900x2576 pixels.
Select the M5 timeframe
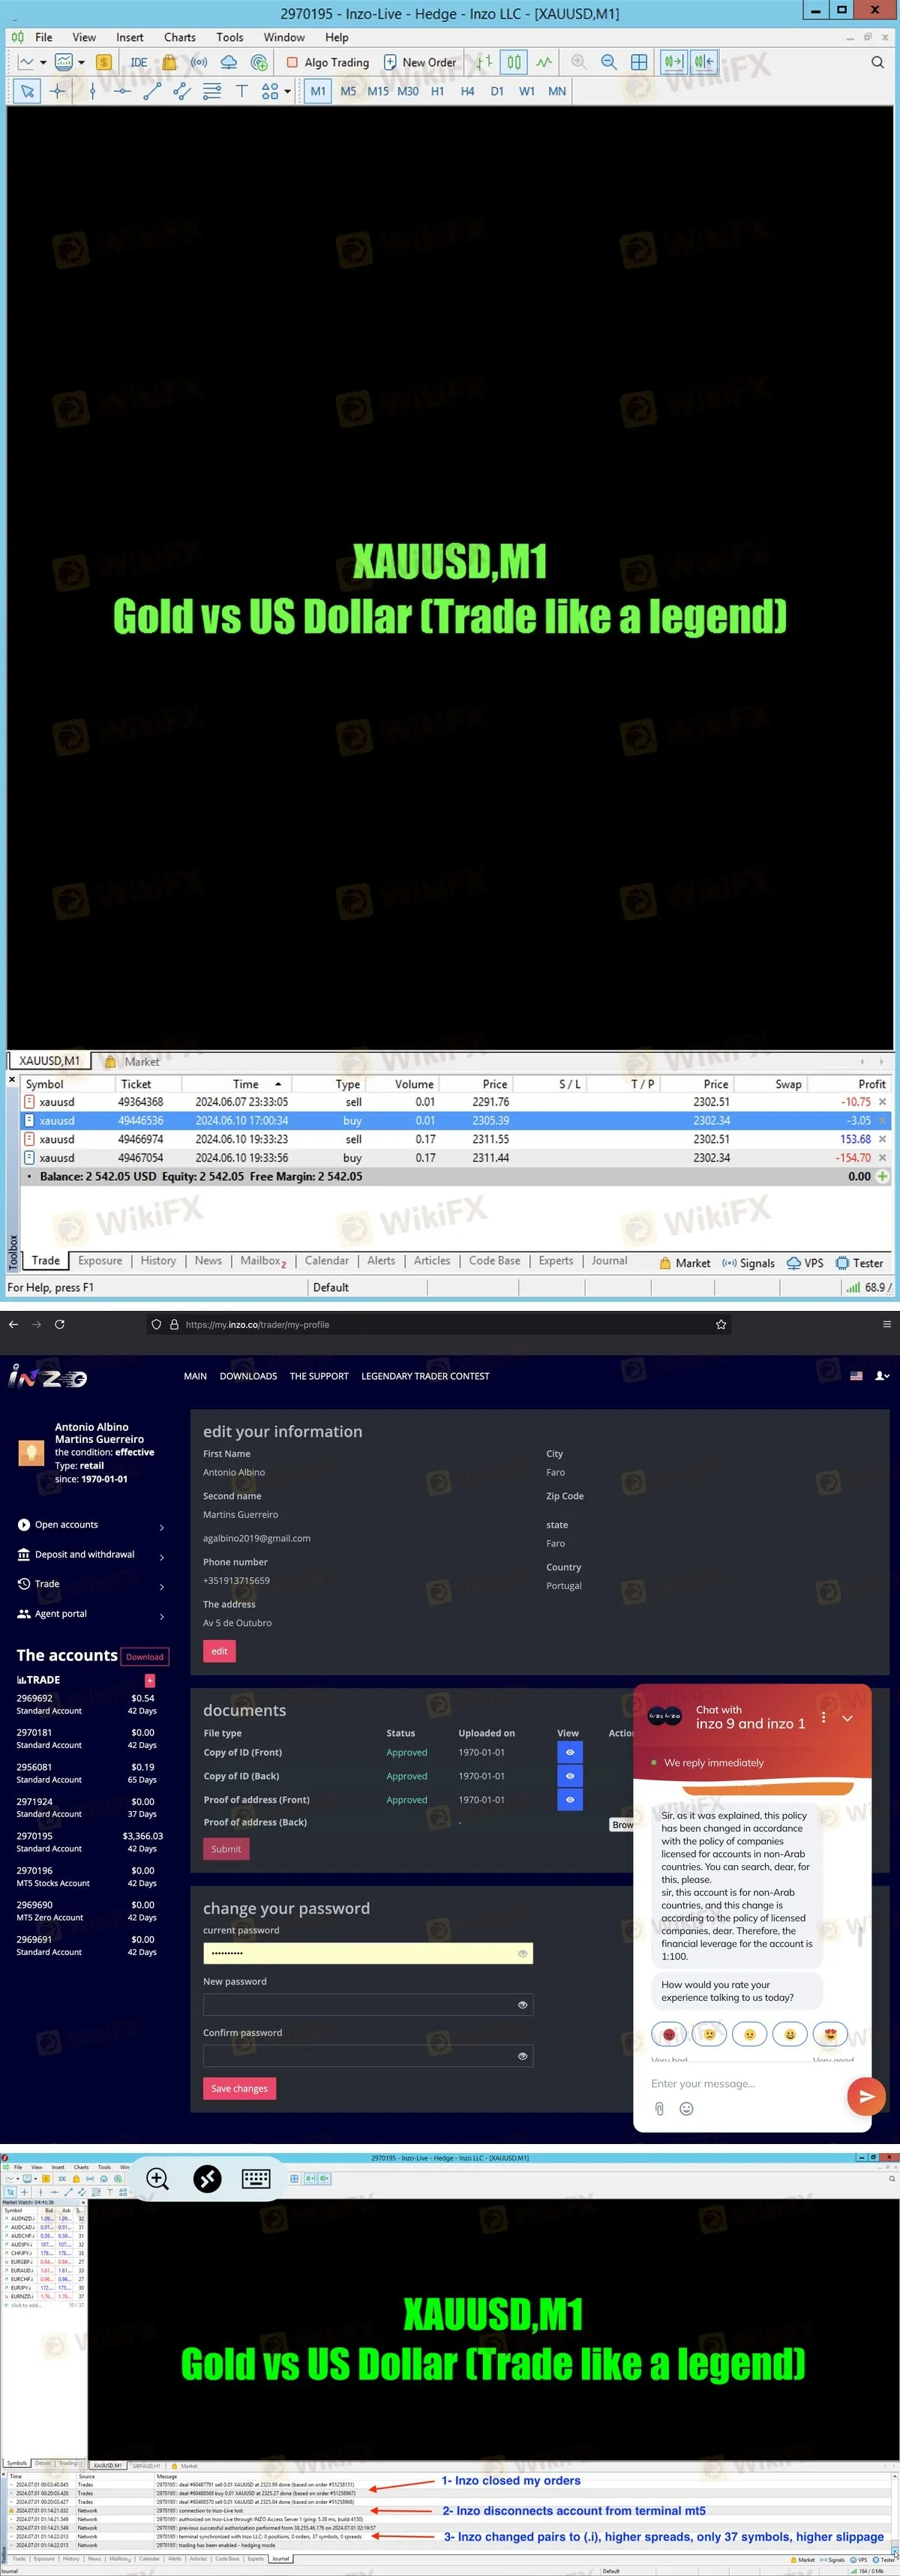[x=348, y=91]
